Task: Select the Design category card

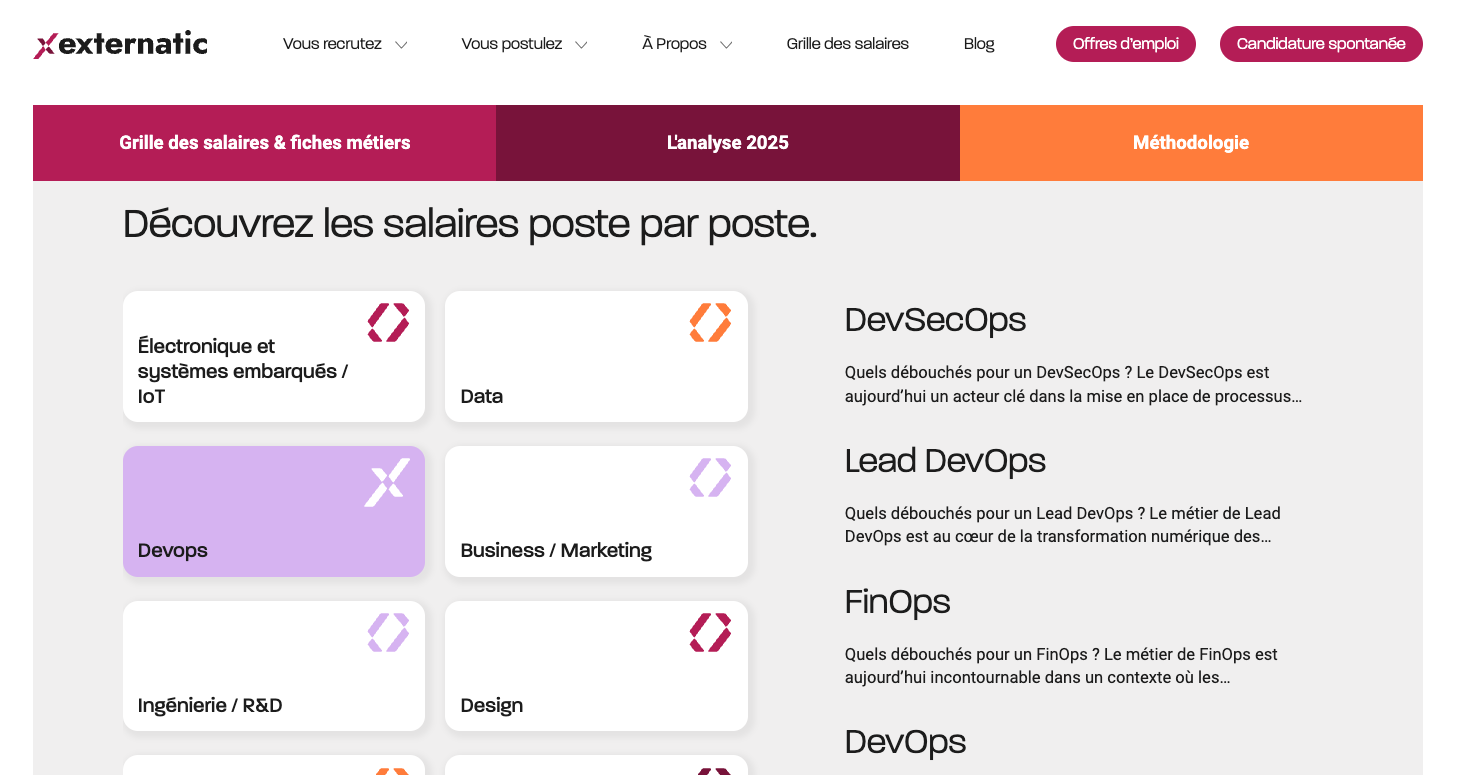Action: point(596,666)
